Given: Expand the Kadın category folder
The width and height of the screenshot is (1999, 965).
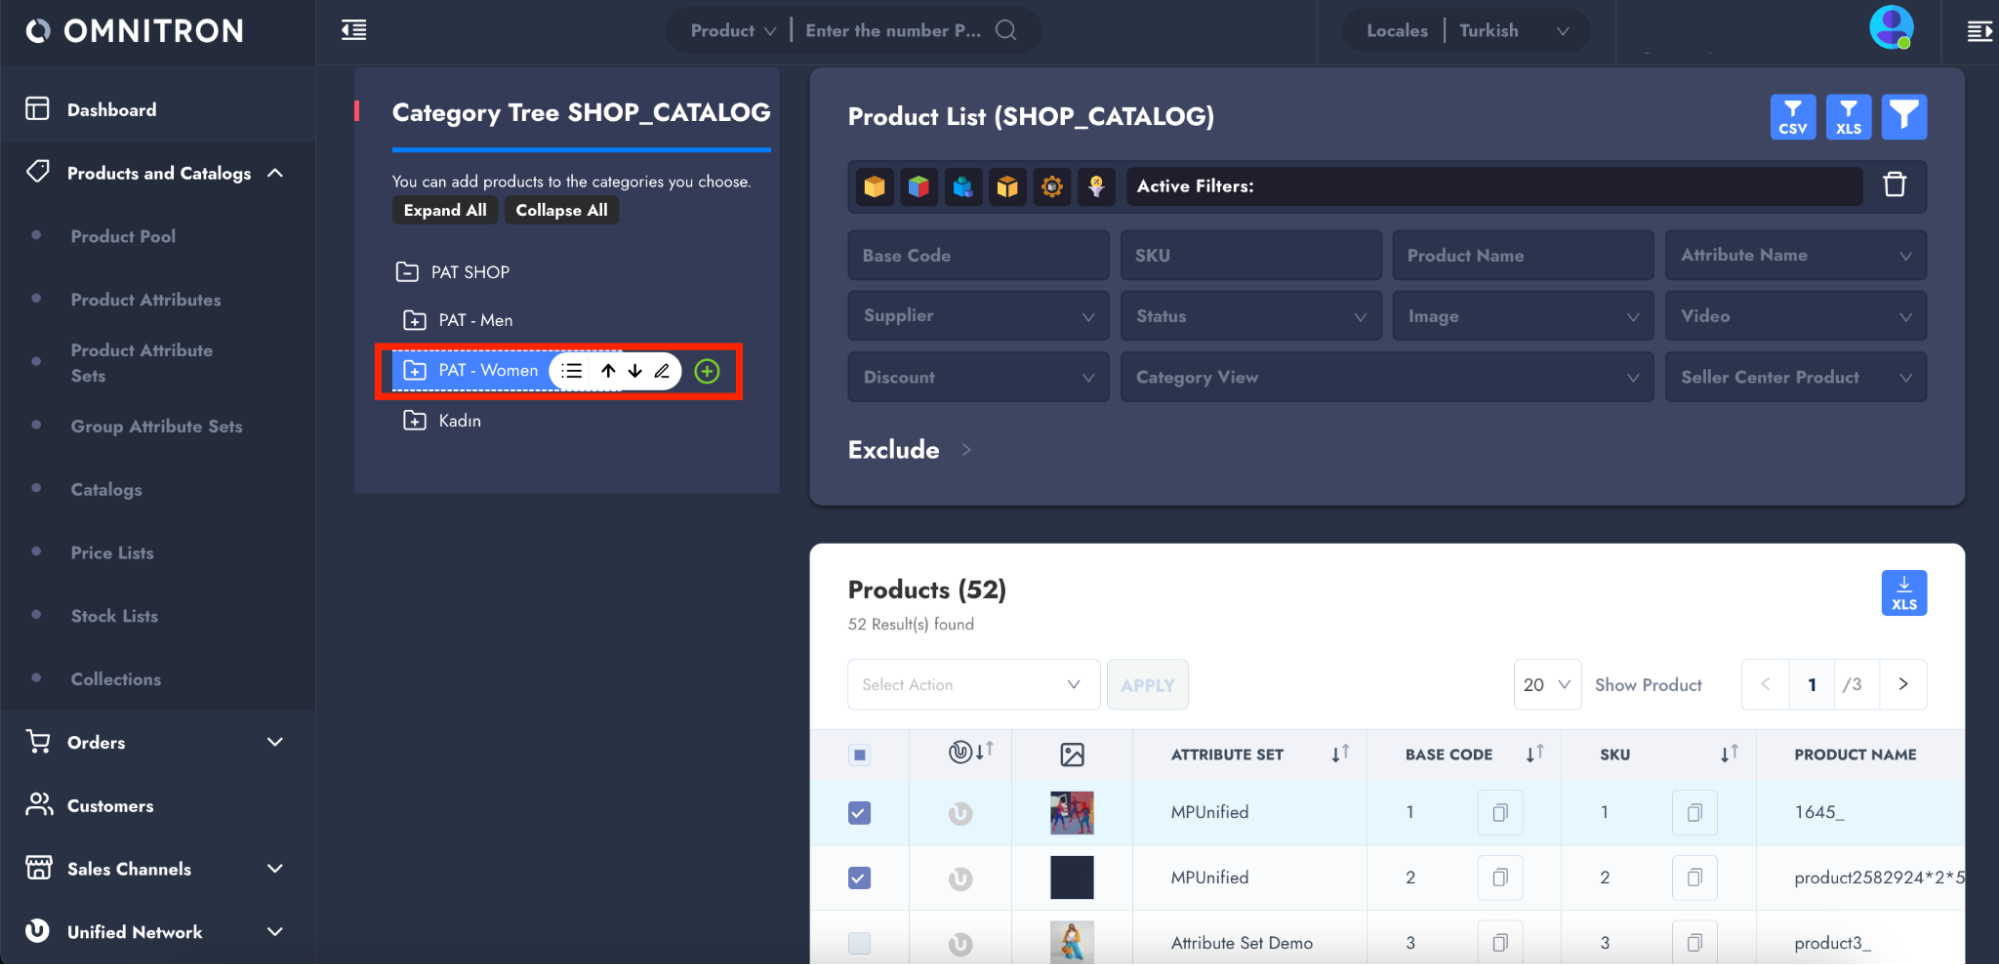Looking at the screenshot, I should [414, 421].
